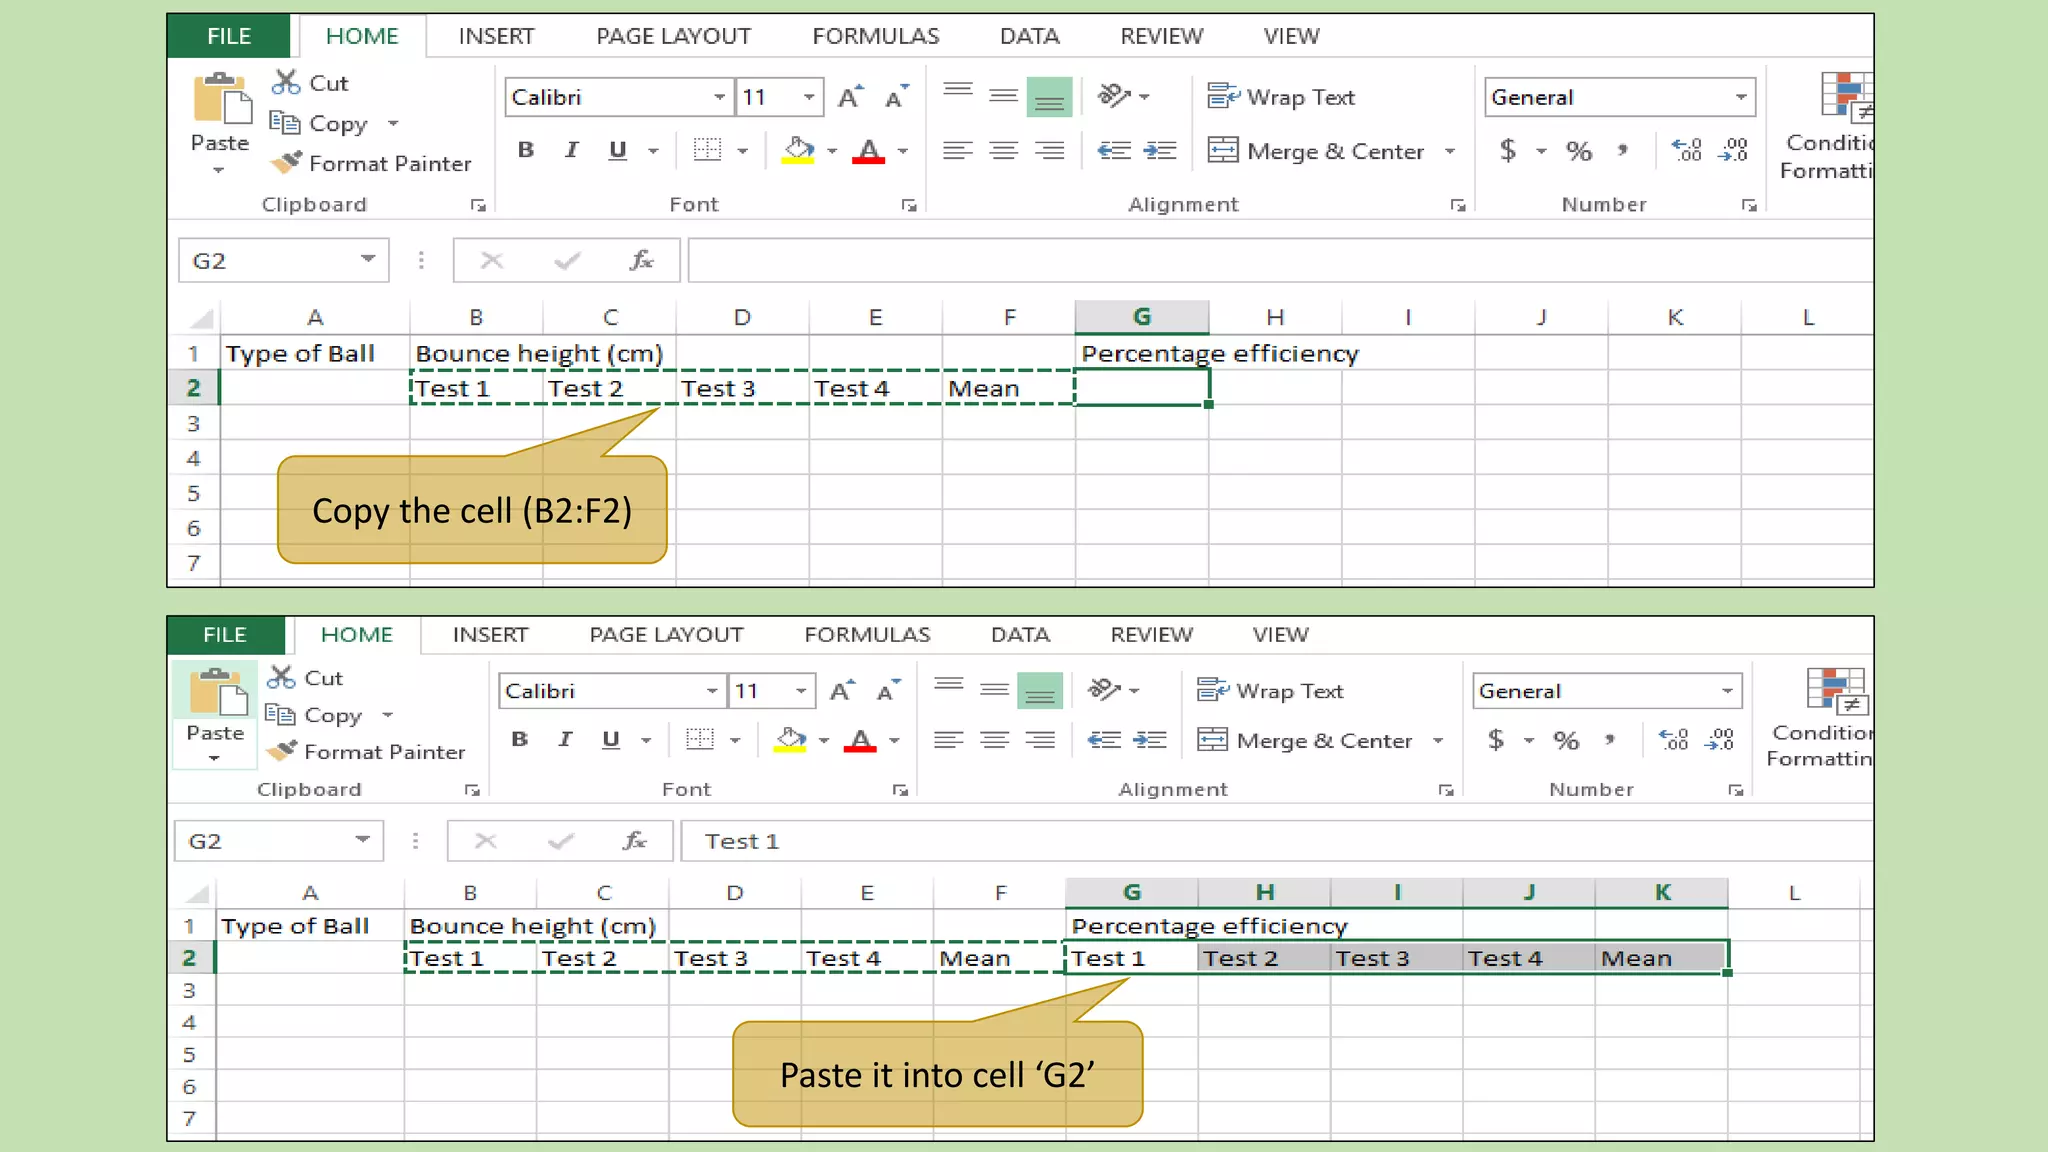Viewport: 2048px width, 1152px height.
Task: Open font size 11 dropdown in upper window
Action: [x=808, y=97]
